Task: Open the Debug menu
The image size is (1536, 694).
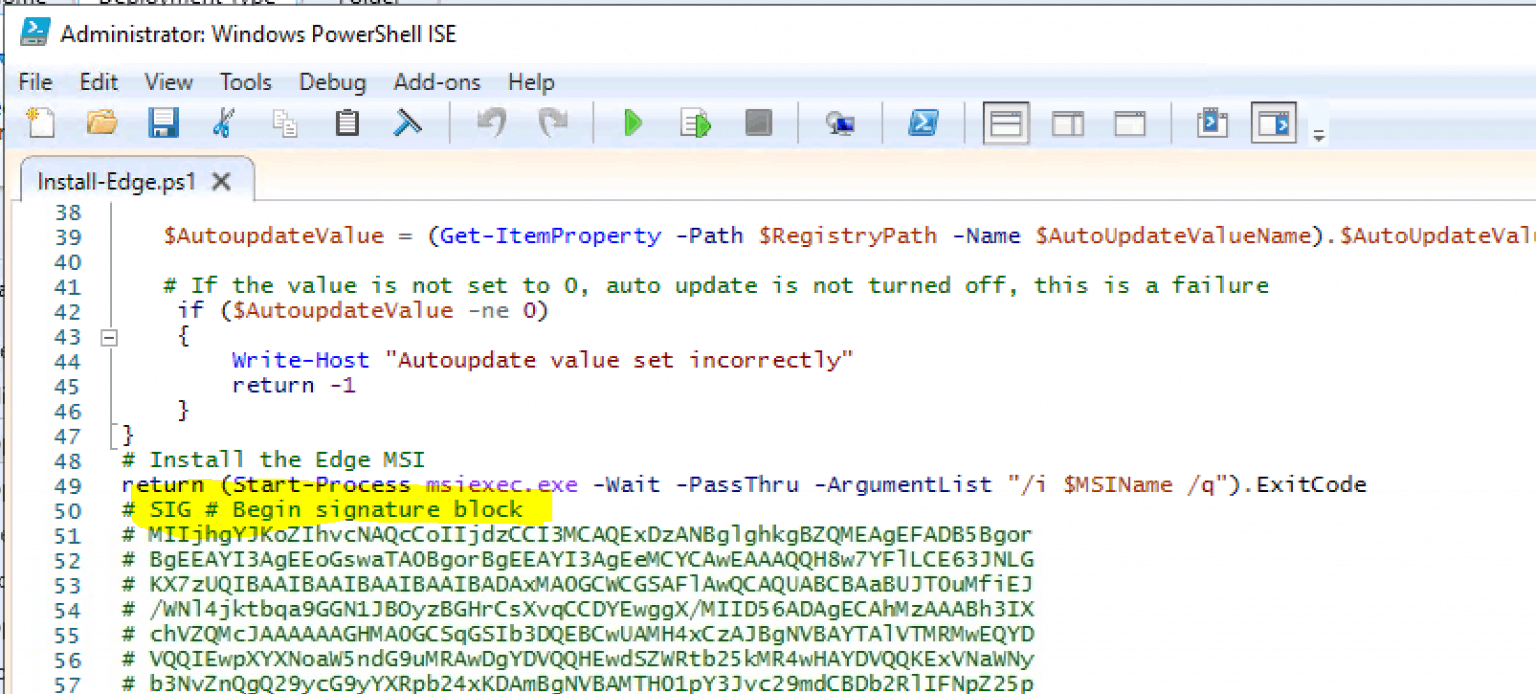Action: click(x=332, y=82)
